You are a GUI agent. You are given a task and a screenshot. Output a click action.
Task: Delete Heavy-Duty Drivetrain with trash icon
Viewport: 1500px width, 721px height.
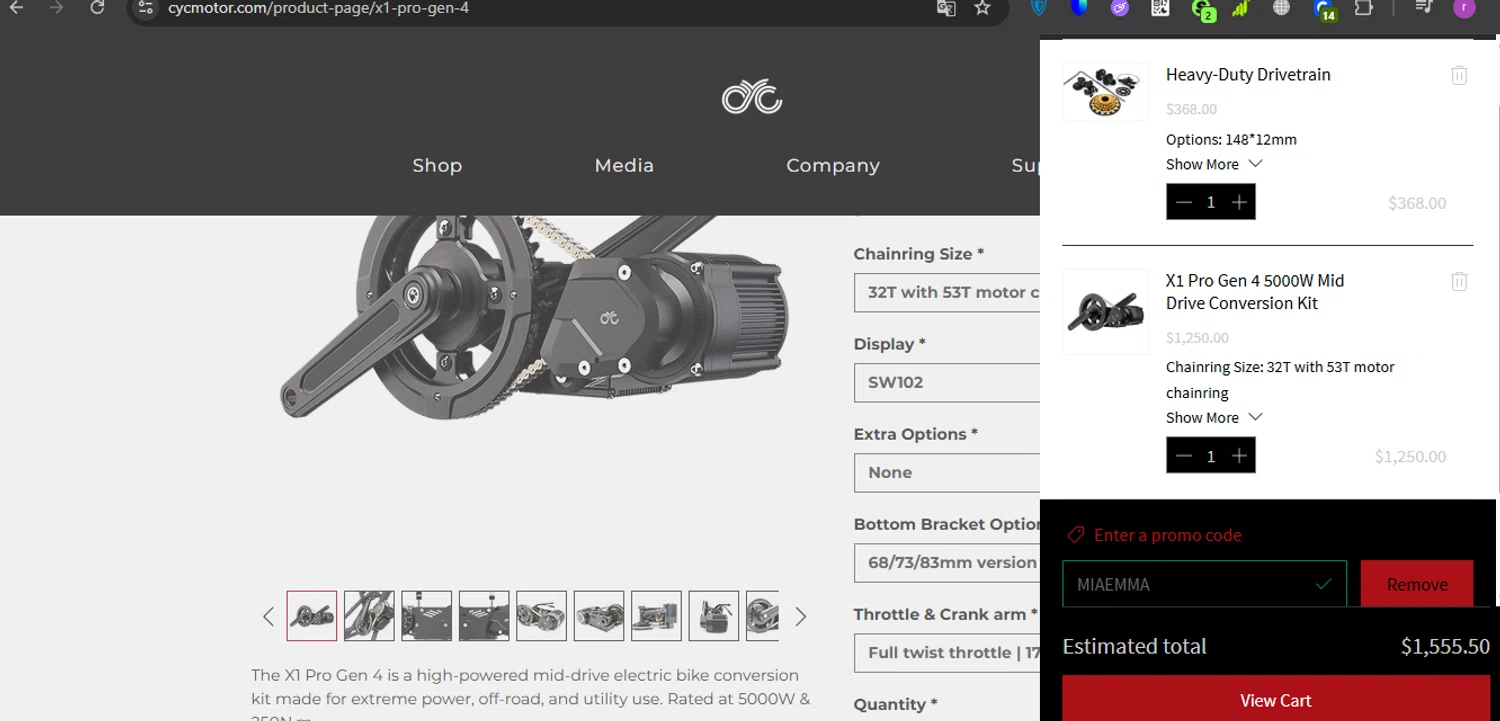tap(1459, 75)
